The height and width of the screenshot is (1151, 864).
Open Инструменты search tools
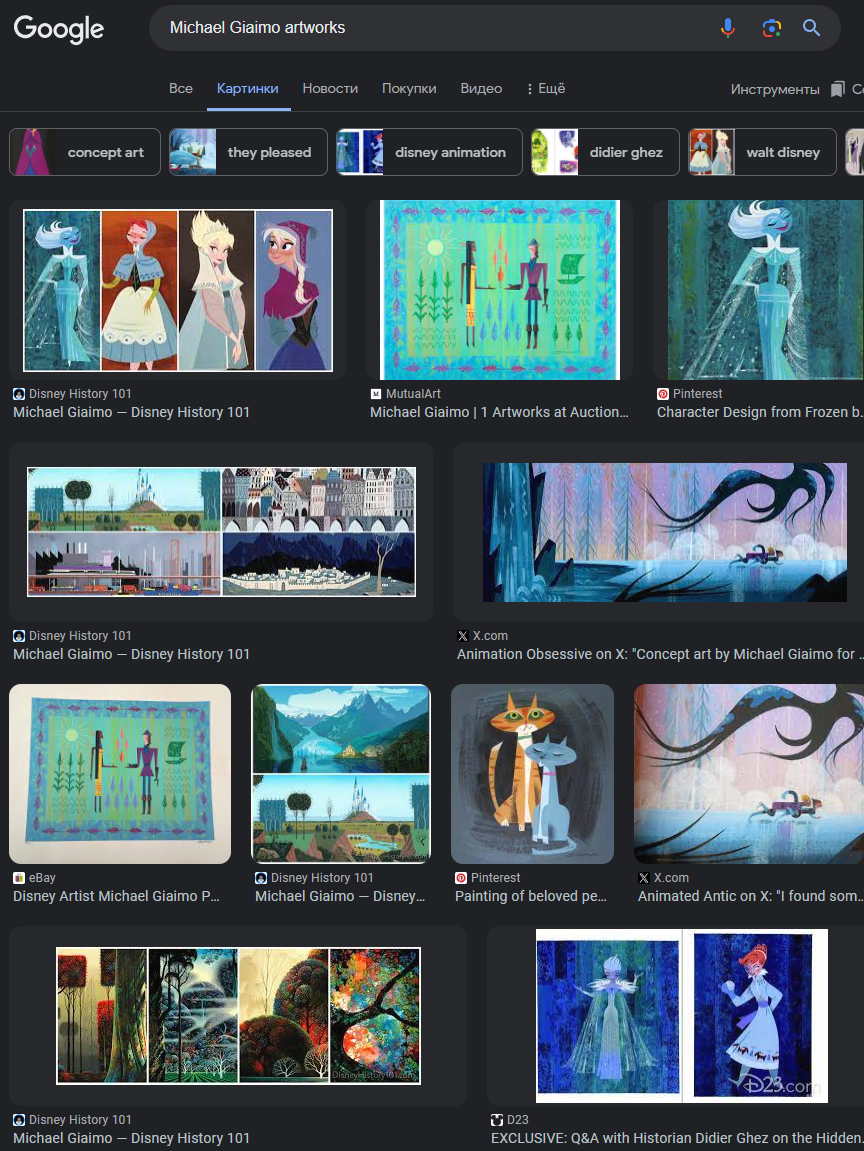(x=775, y=90)
